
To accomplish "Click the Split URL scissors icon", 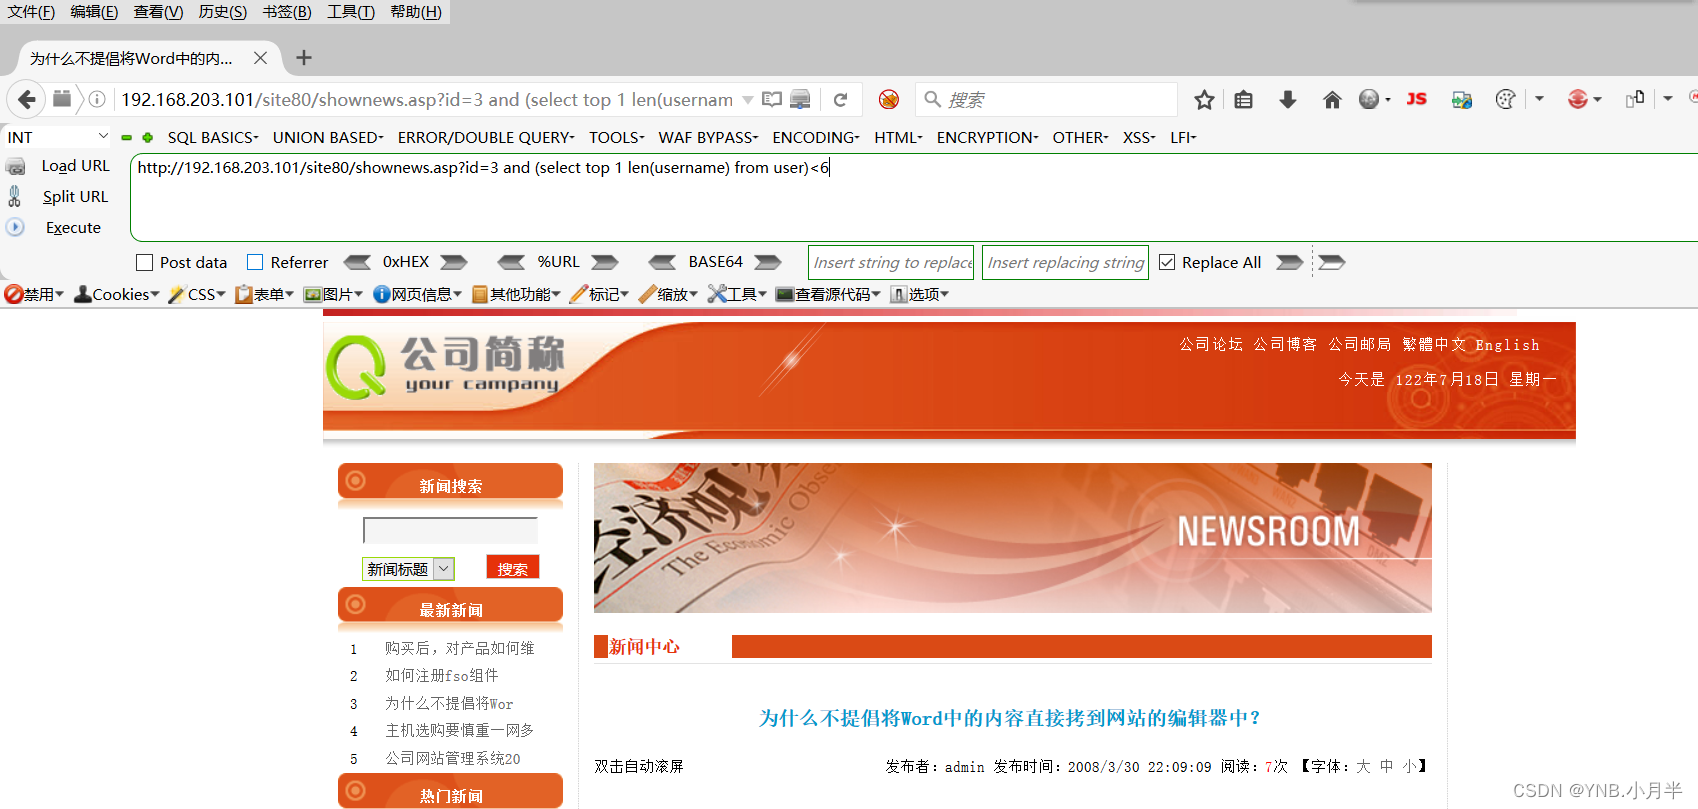I will click(15, 196).
